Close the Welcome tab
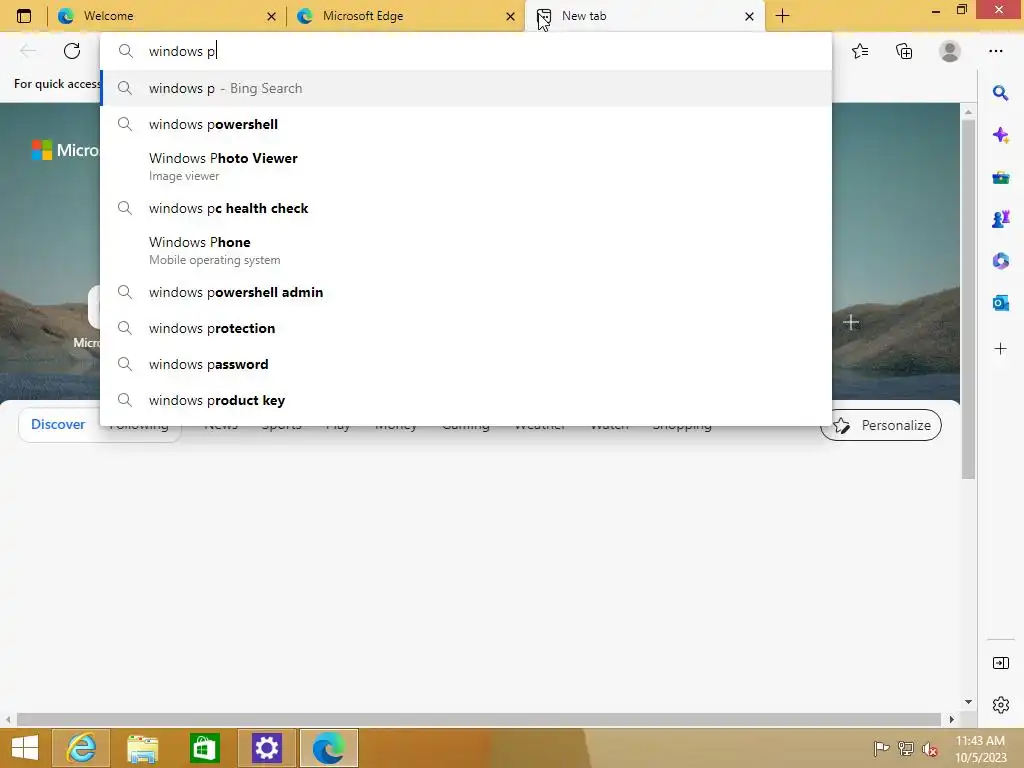 [271, 16]
